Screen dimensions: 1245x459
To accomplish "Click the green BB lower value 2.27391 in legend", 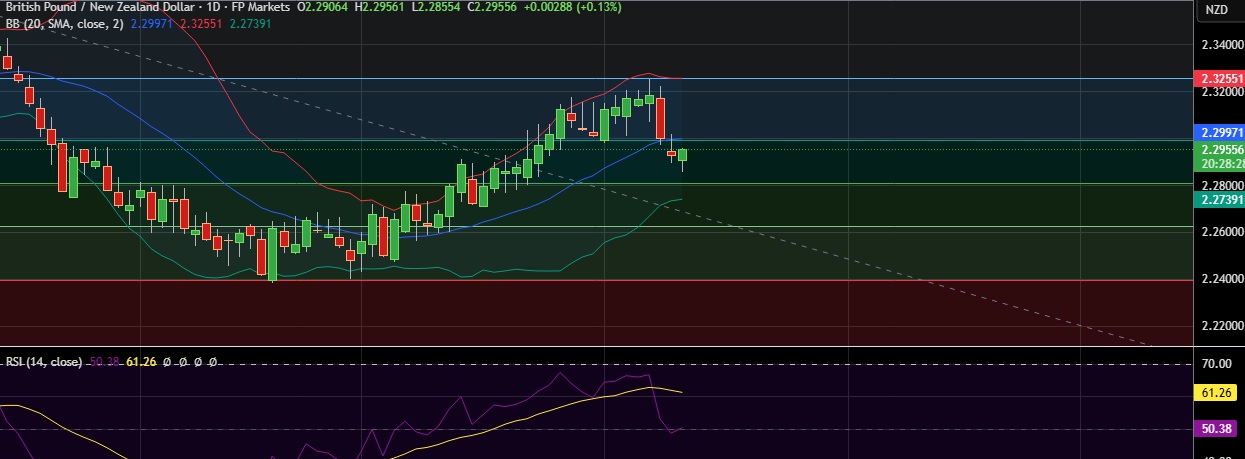I will point(249,22).
